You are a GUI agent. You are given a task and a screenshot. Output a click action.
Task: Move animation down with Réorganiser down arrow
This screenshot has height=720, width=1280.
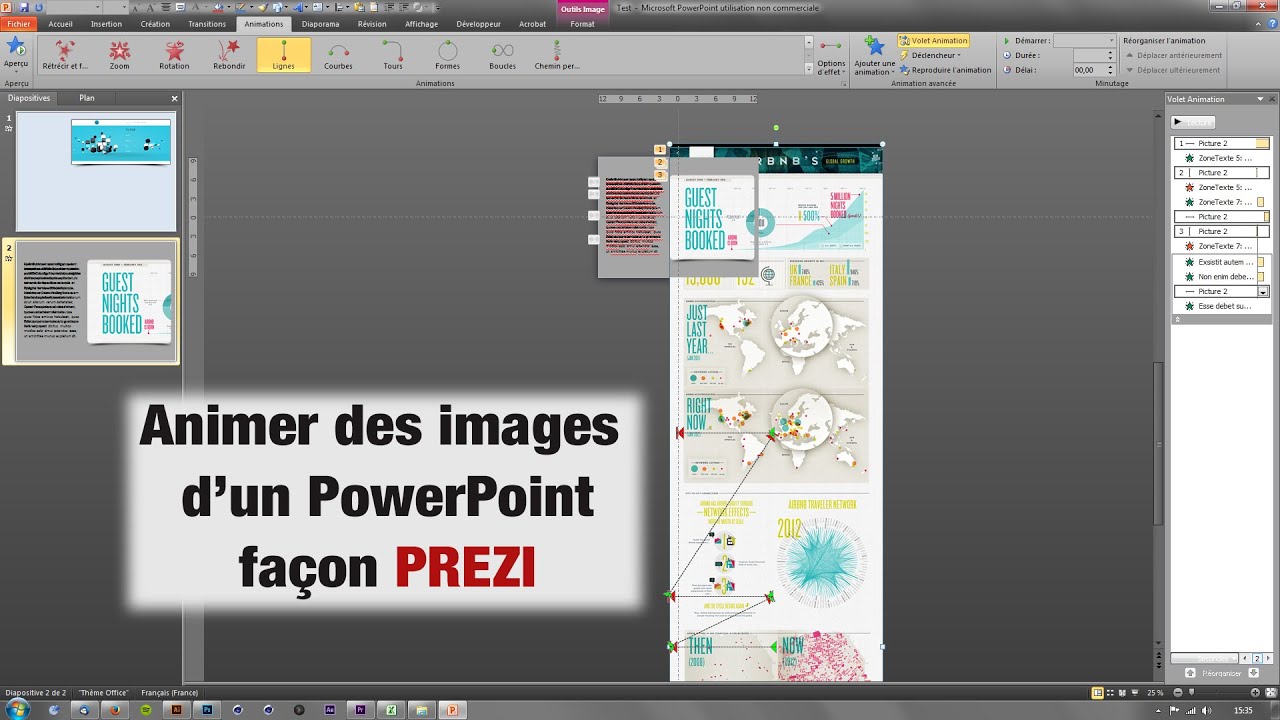point(1254,673)
